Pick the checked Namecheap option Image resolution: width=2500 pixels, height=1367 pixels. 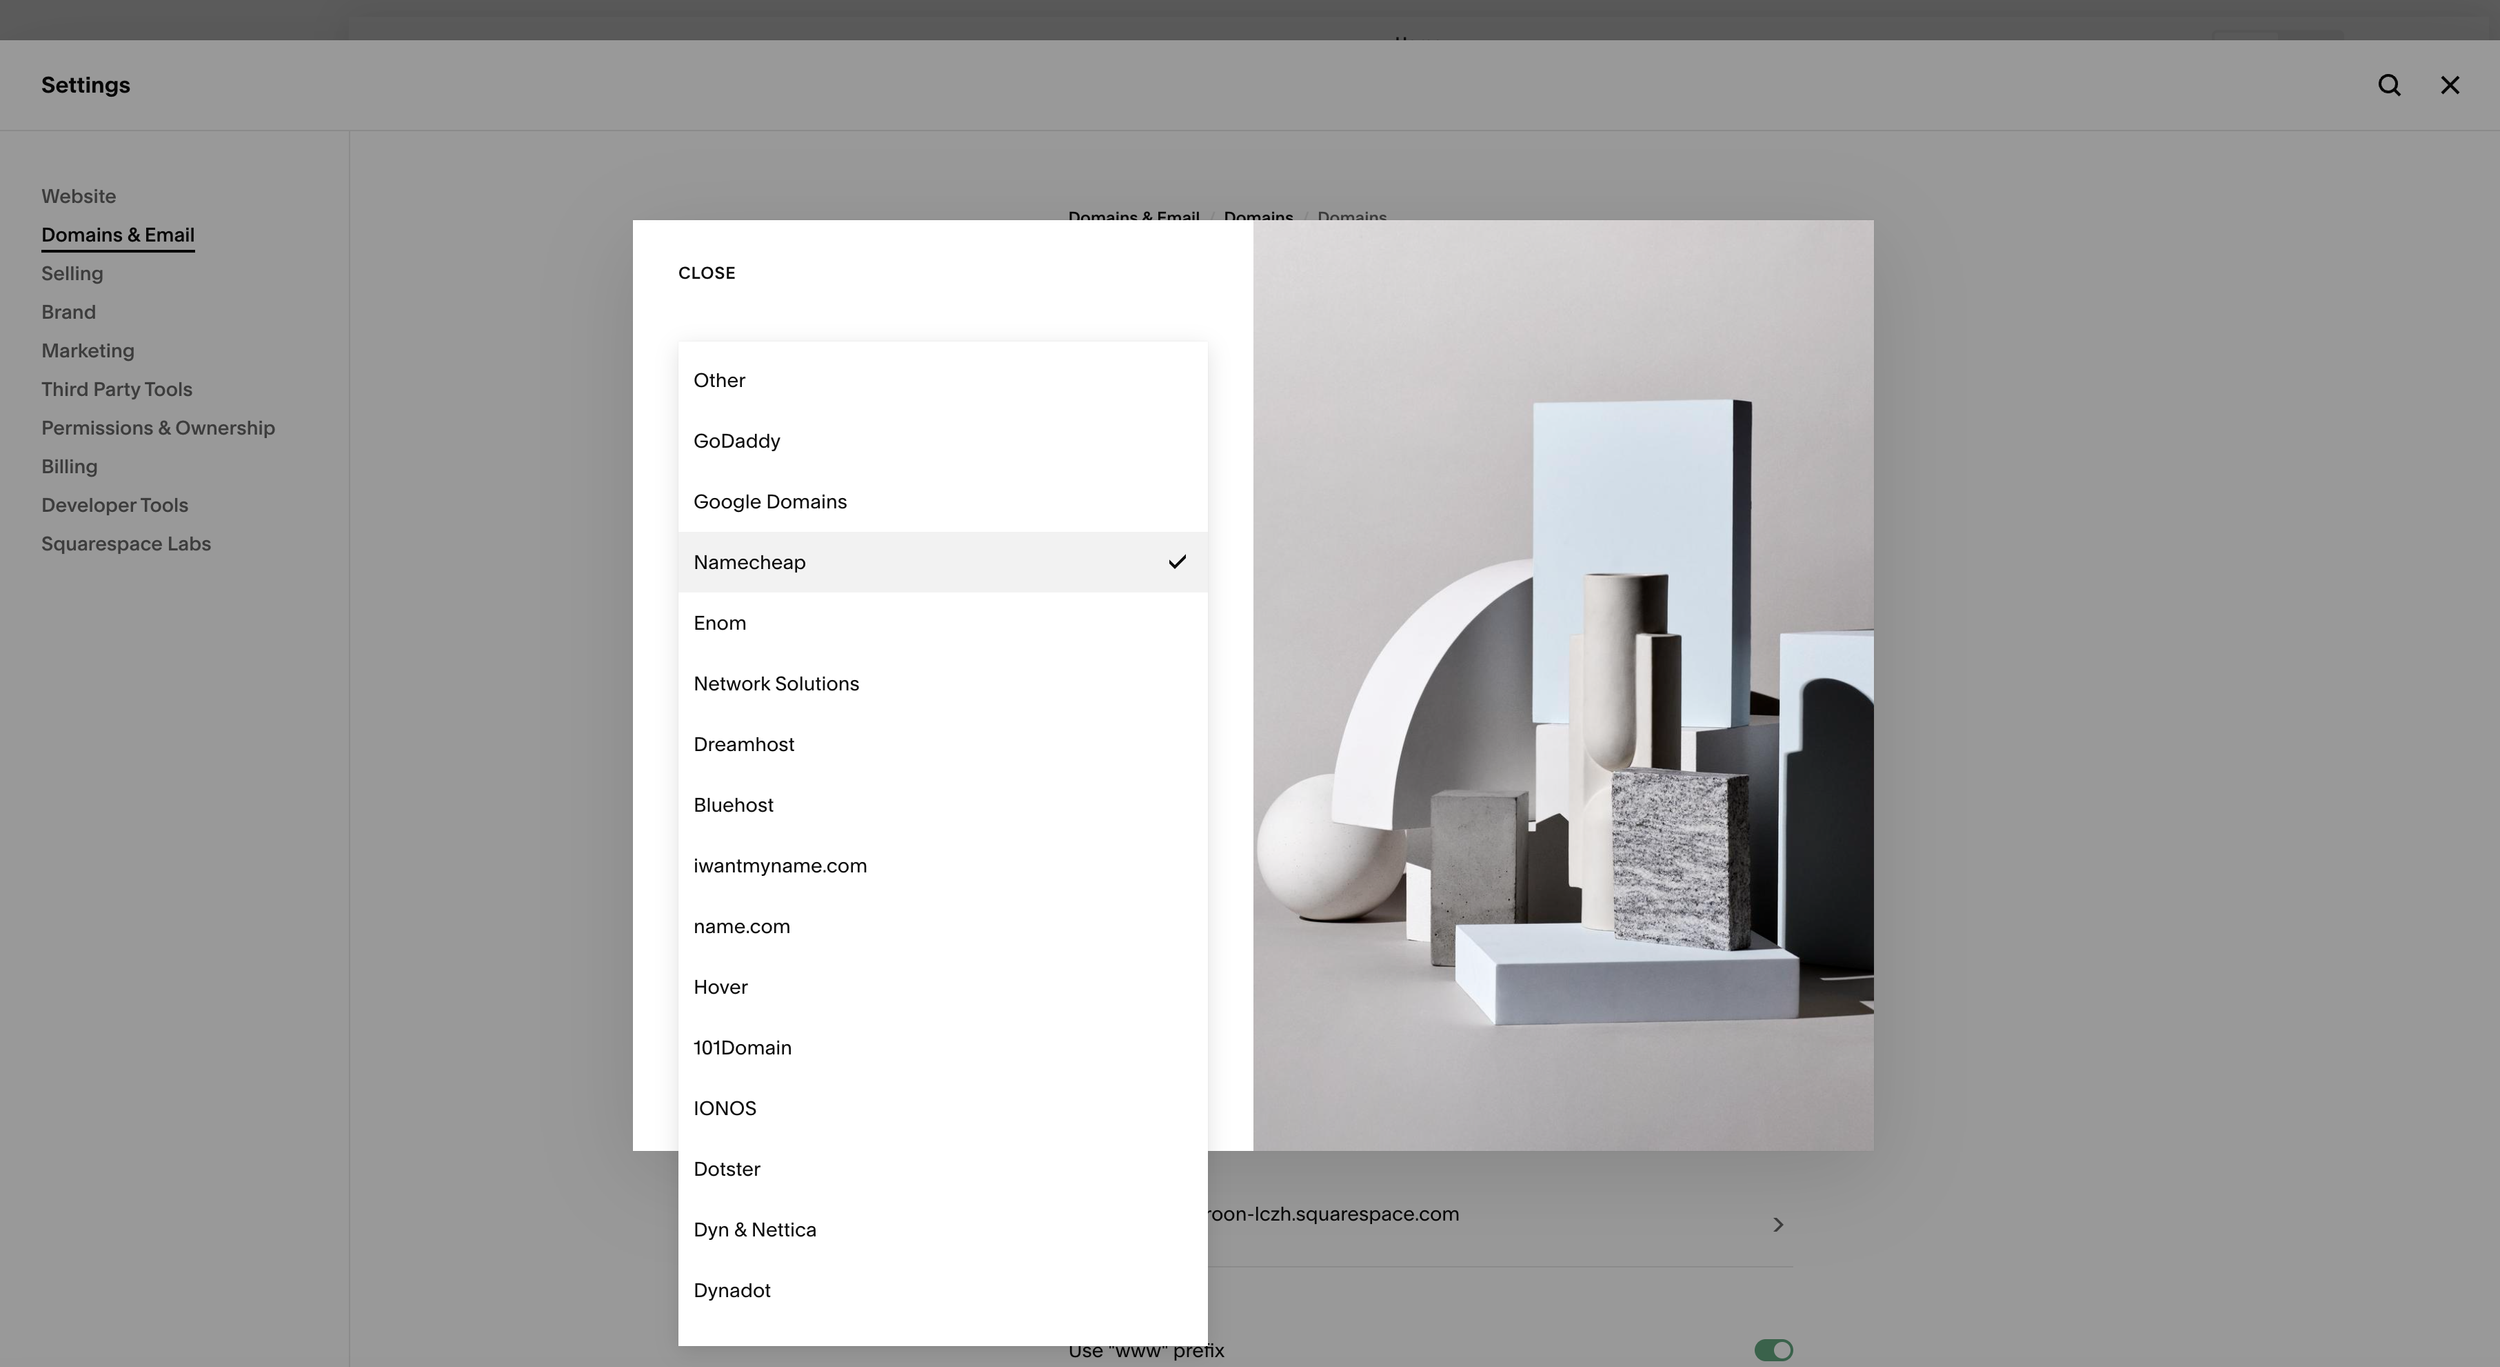(x=749, y=562)
